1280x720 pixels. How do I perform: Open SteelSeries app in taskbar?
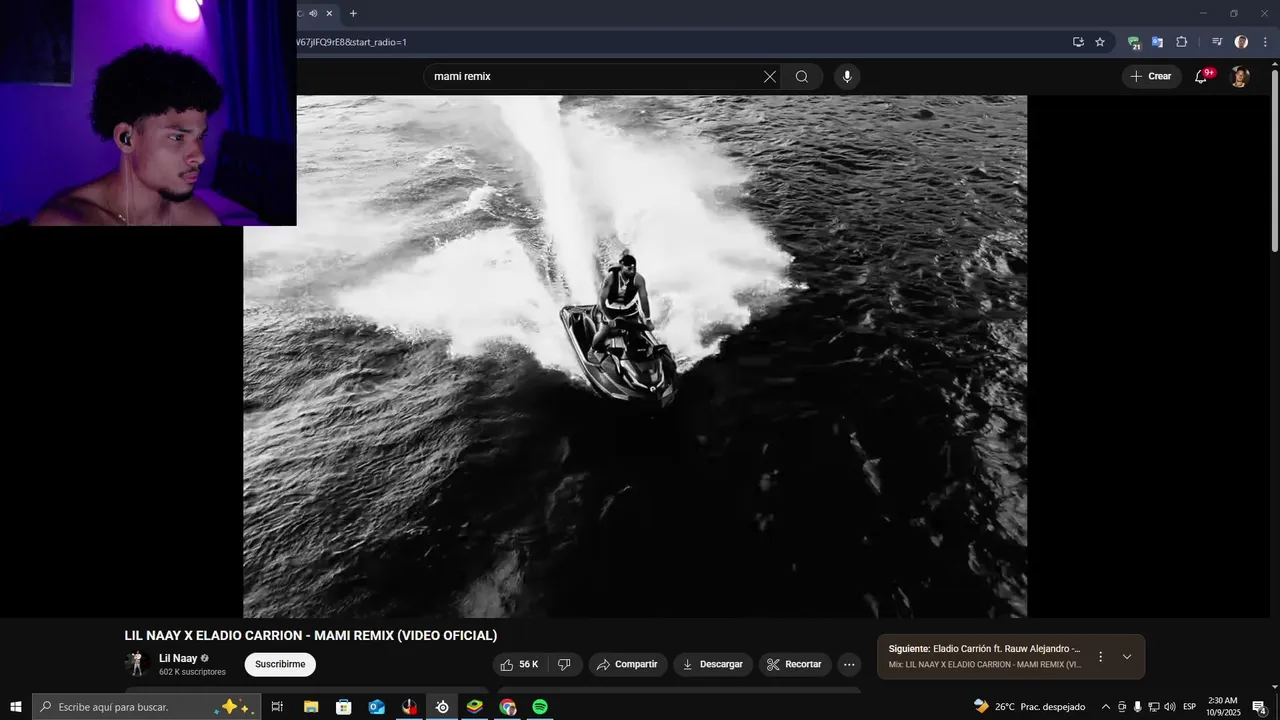442,707
